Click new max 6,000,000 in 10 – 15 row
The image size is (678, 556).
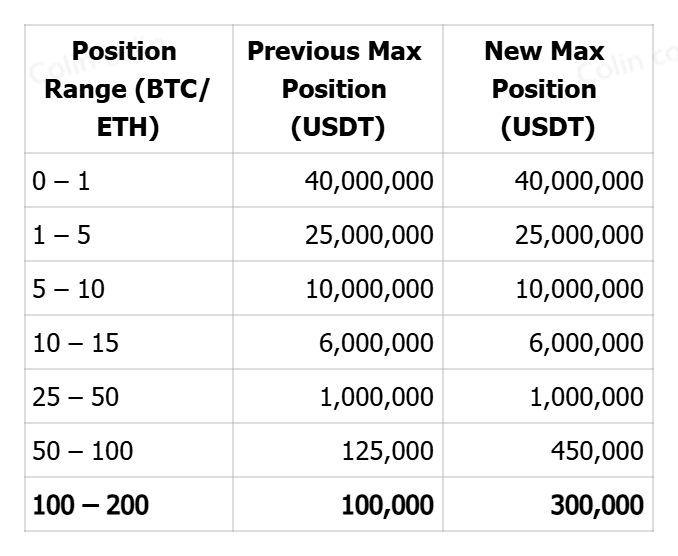pyautogui.click(x=586, y=343)
